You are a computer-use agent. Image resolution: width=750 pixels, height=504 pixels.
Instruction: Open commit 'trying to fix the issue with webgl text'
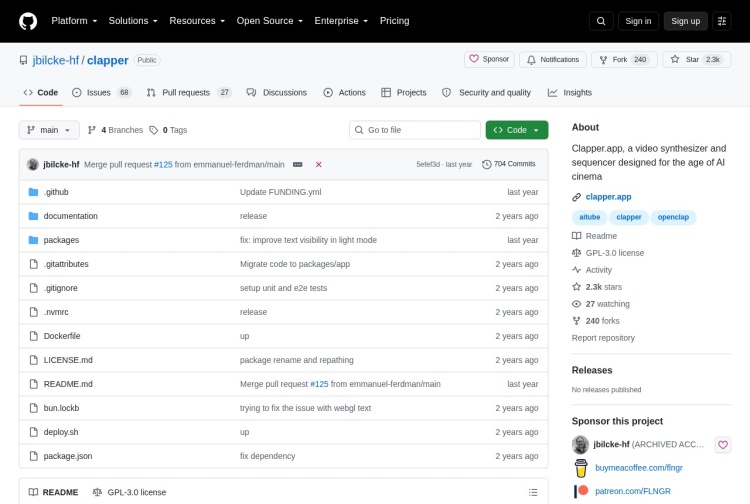pyautogui.click(x=305, y=408)
